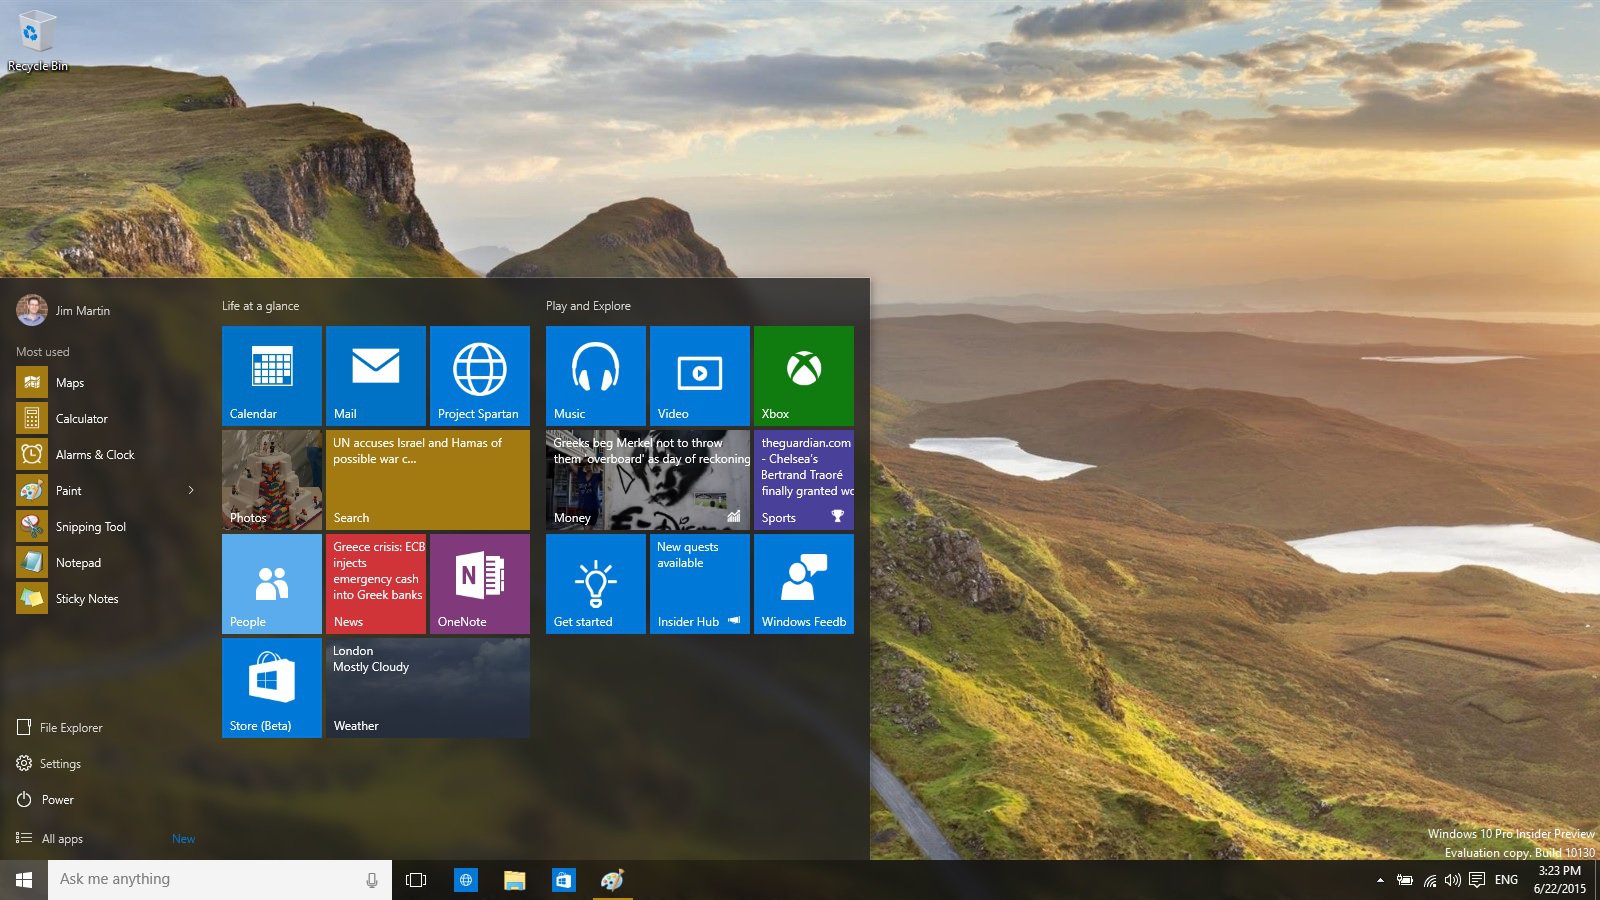Image resolution: width=1600 pixels, height=900 pixels.
Task: Open the Music tile
Action: [x=596, y=376]
